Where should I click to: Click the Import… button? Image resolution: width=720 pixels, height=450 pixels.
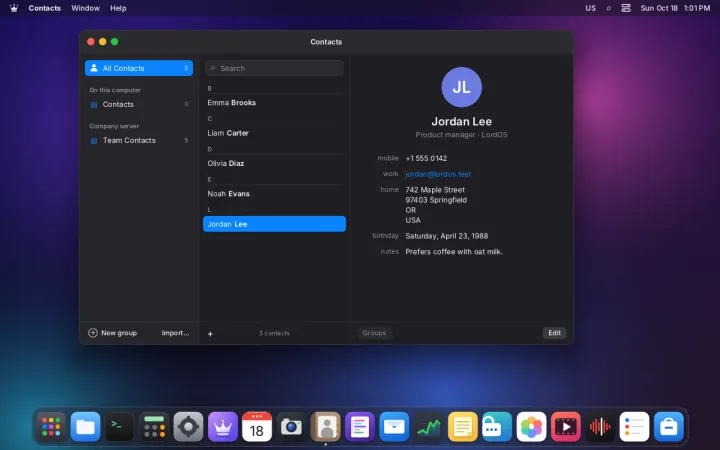point(175,333)
